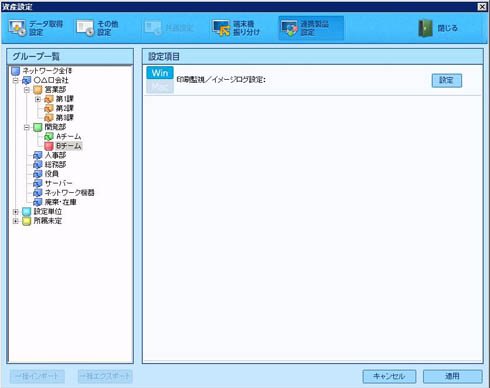Viewport: 490px width, 388px height.
Task: Select the ネットワーク全体 root icon
Action: pos(16,71)
